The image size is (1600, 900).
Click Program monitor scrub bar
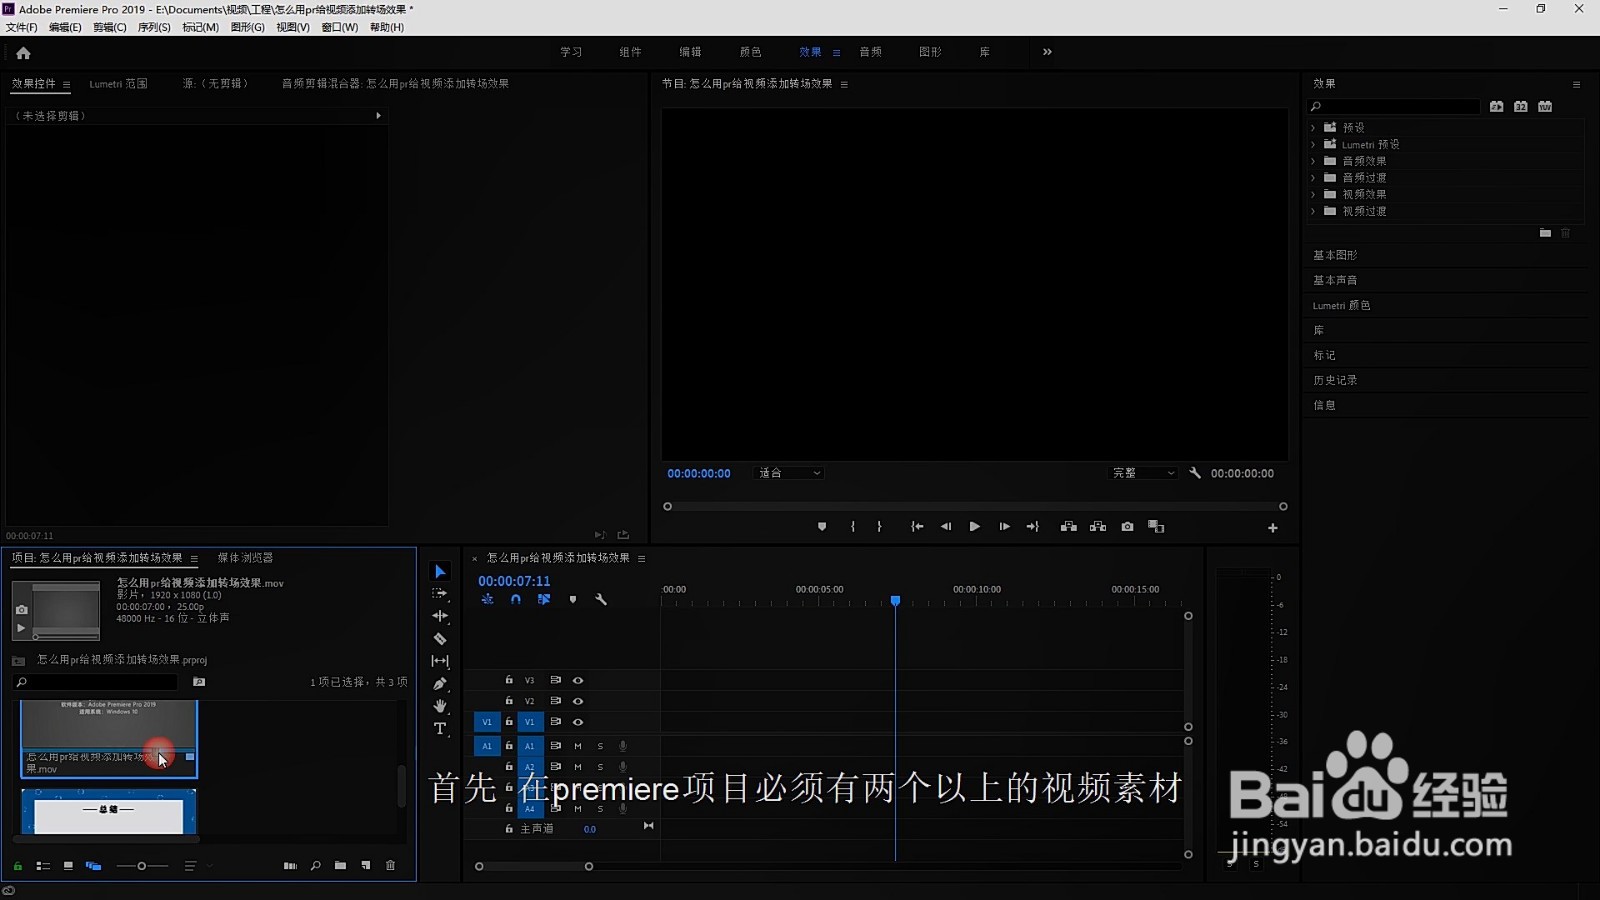(x=975, y=506)
